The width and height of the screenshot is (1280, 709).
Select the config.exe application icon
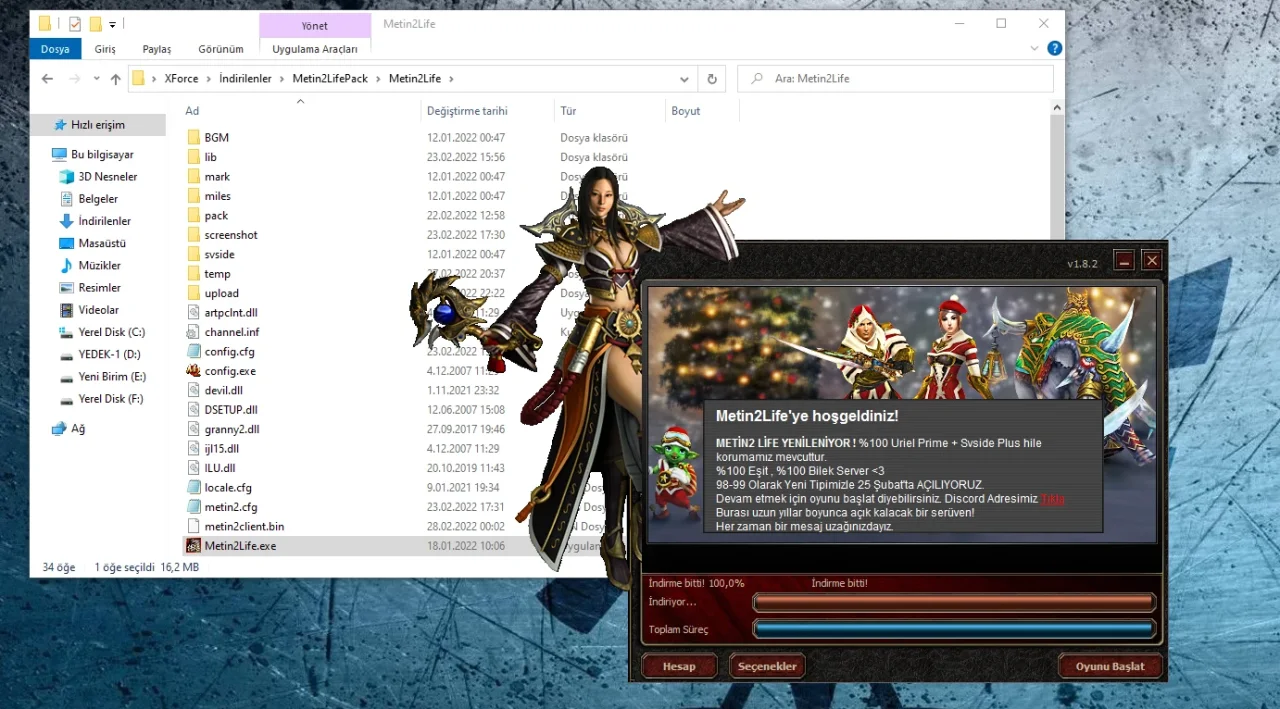pyautogui.click(x=194, y=371)
